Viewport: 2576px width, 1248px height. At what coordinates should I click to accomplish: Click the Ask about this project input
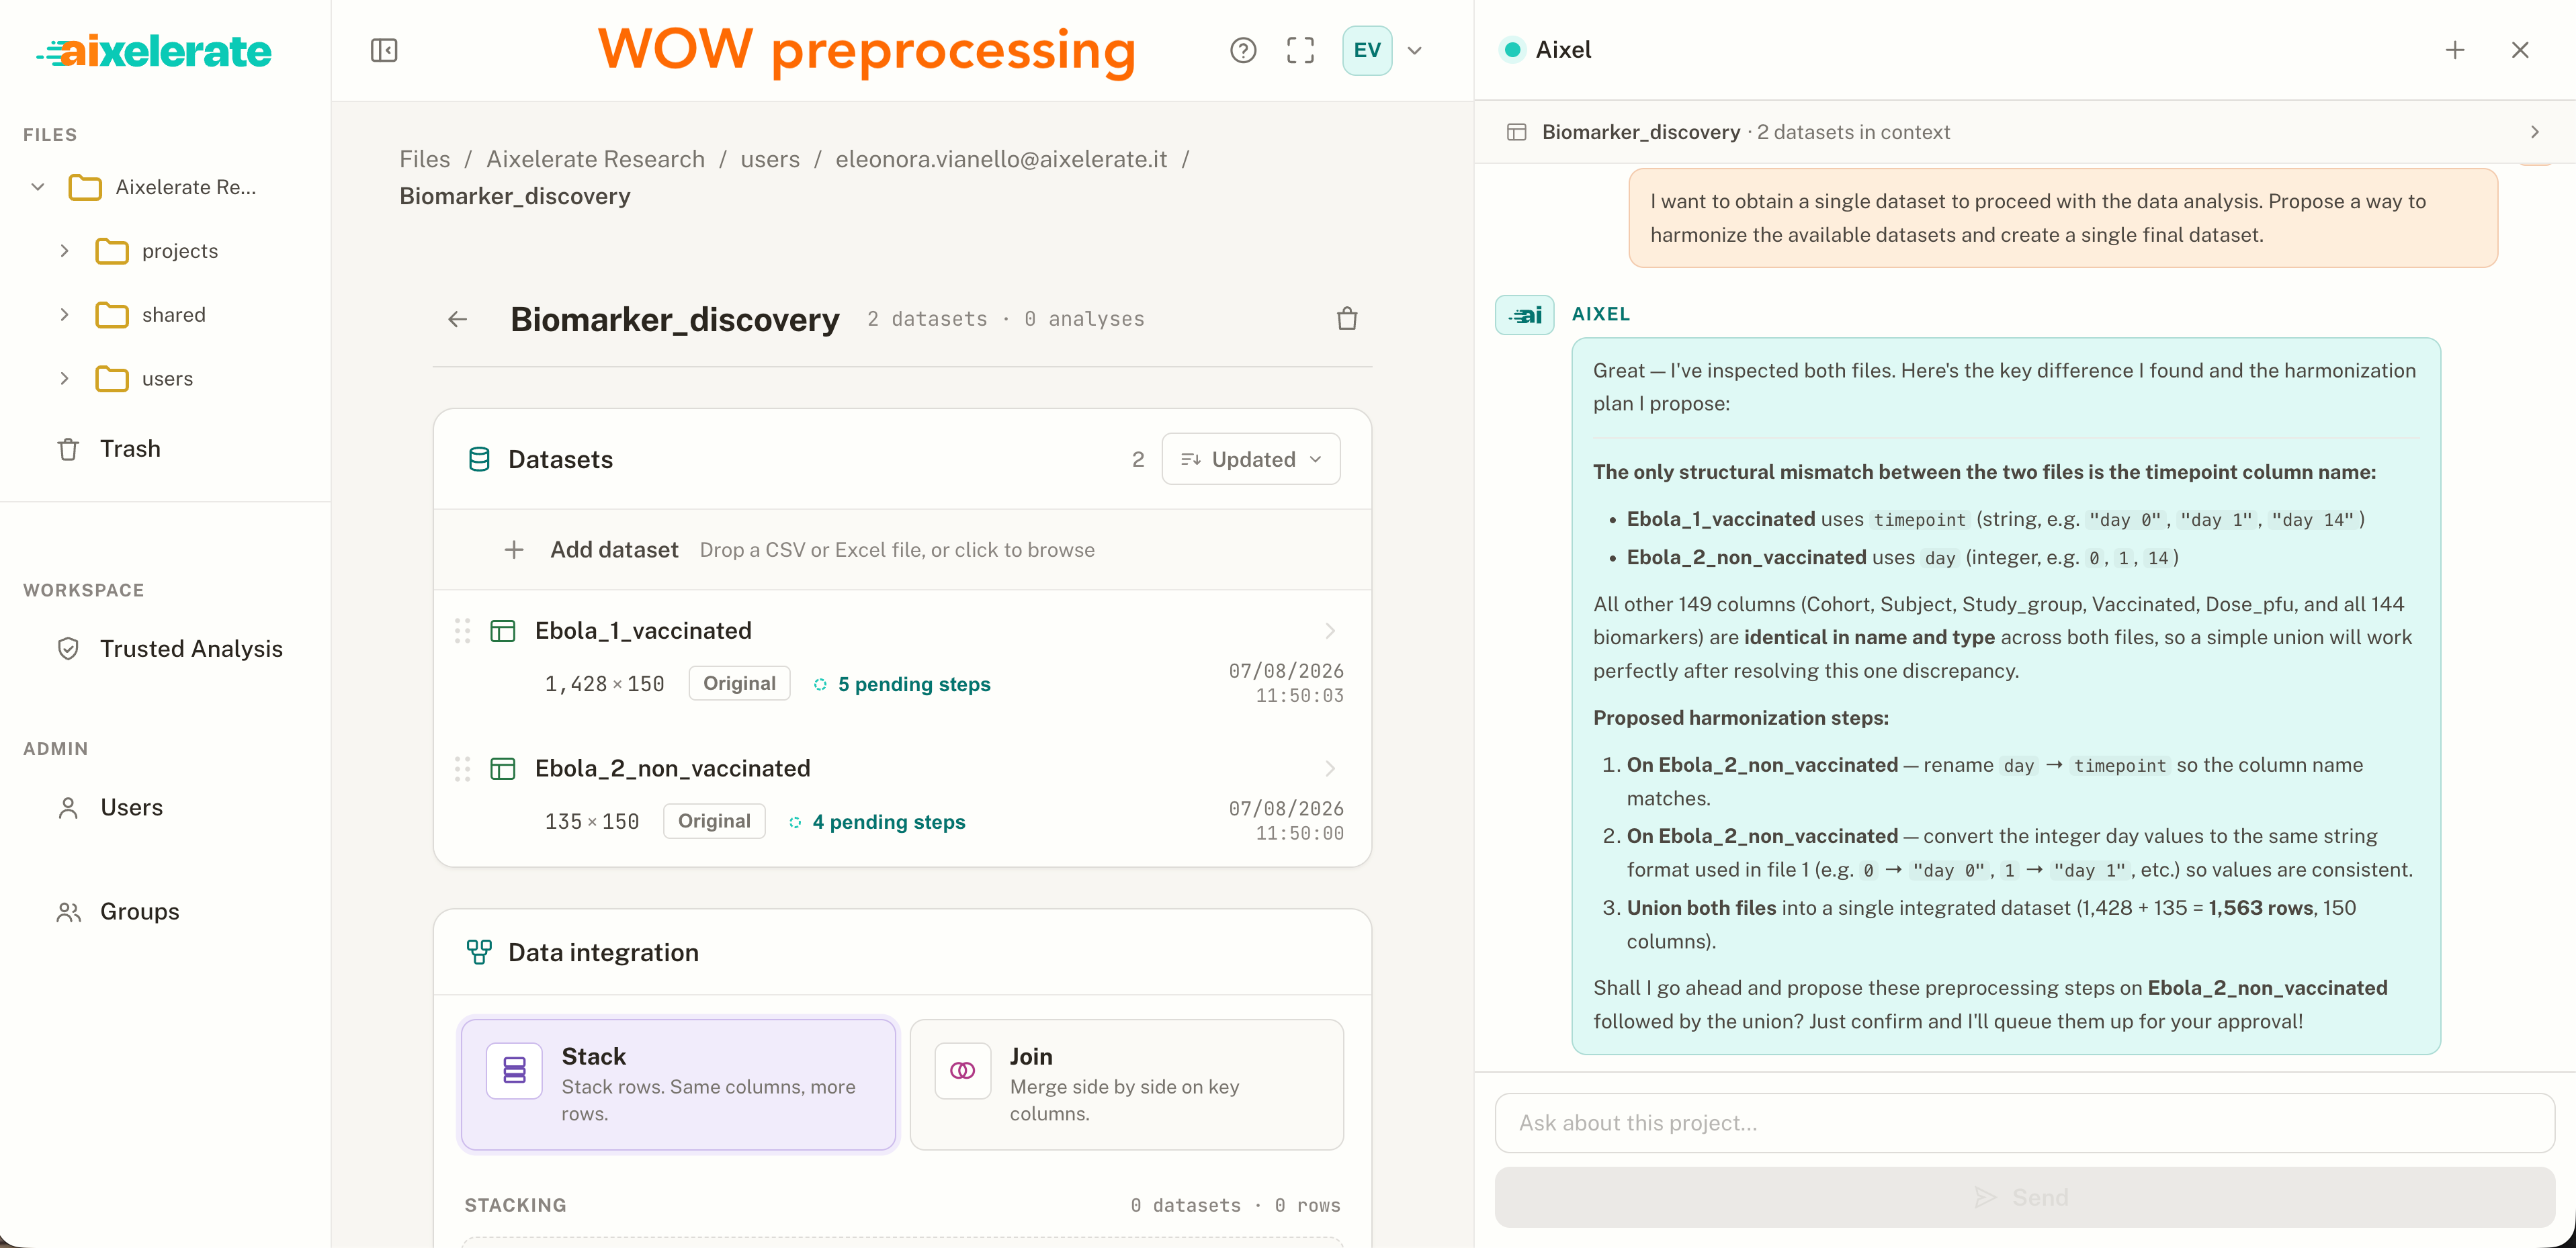(x=2025, y=1123)
